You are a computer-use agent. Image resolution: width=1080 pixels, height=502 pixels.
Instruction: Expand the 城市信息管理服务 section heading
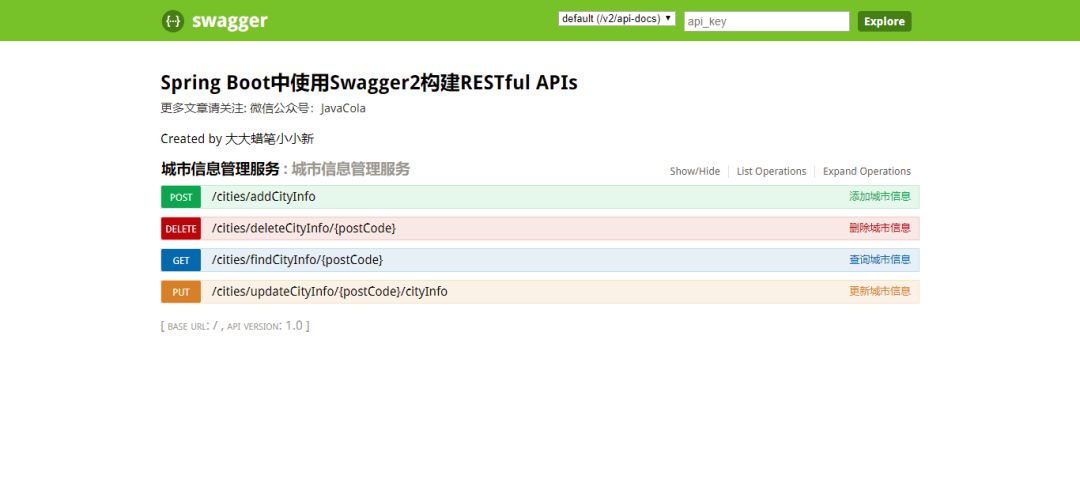220,169
